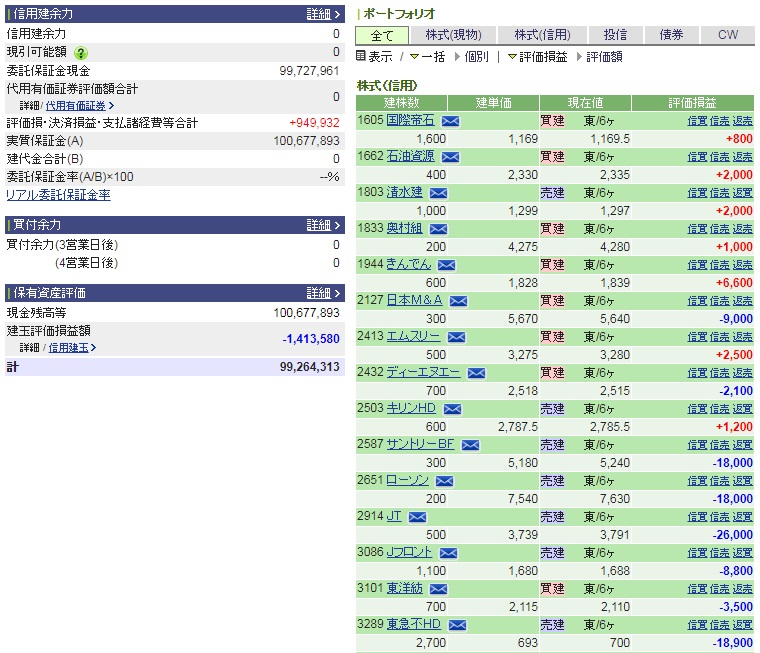Viewport: 760px width, 653px height.
Task: Open 詳細 for the 信用建余力 panel
Action: click(x=323, y=14)
